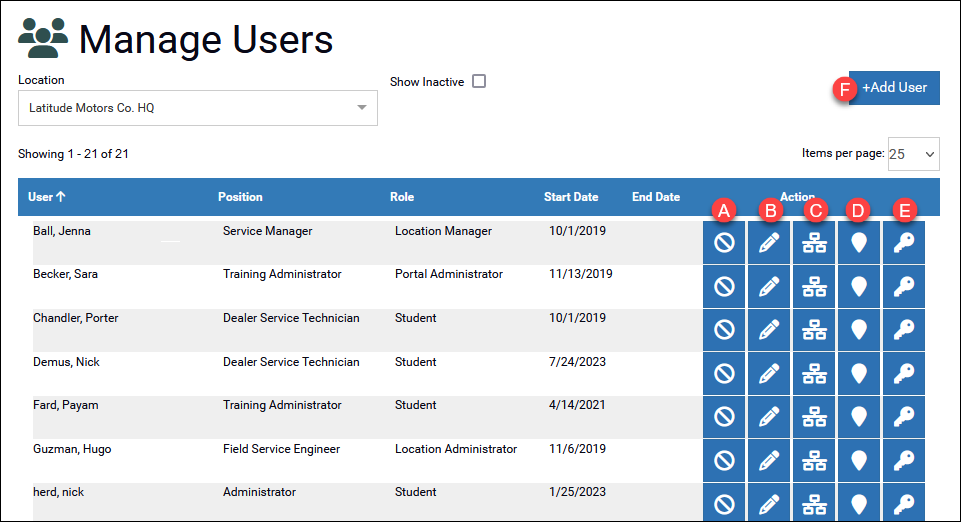The width and height of the screenshot is (961, 522).
Task: Click the +Add User button
Action: [894, 88]
